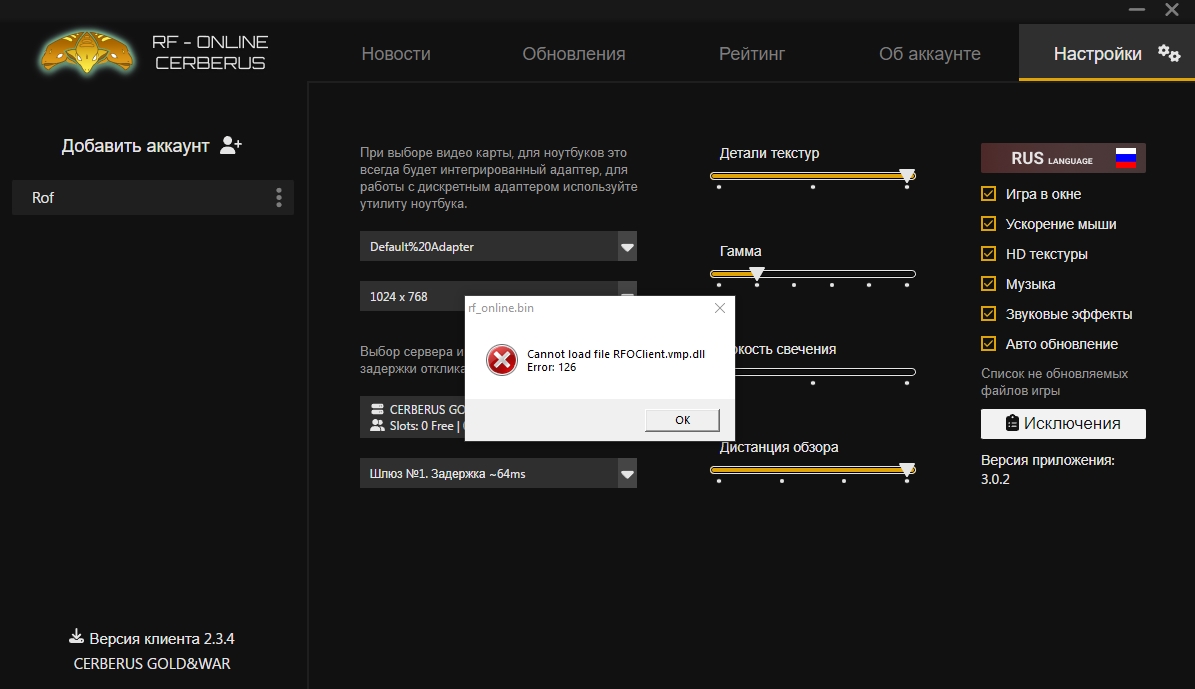
Task: Open the Шлюз №1 gateway dropdown
Action: pos(629,472)
